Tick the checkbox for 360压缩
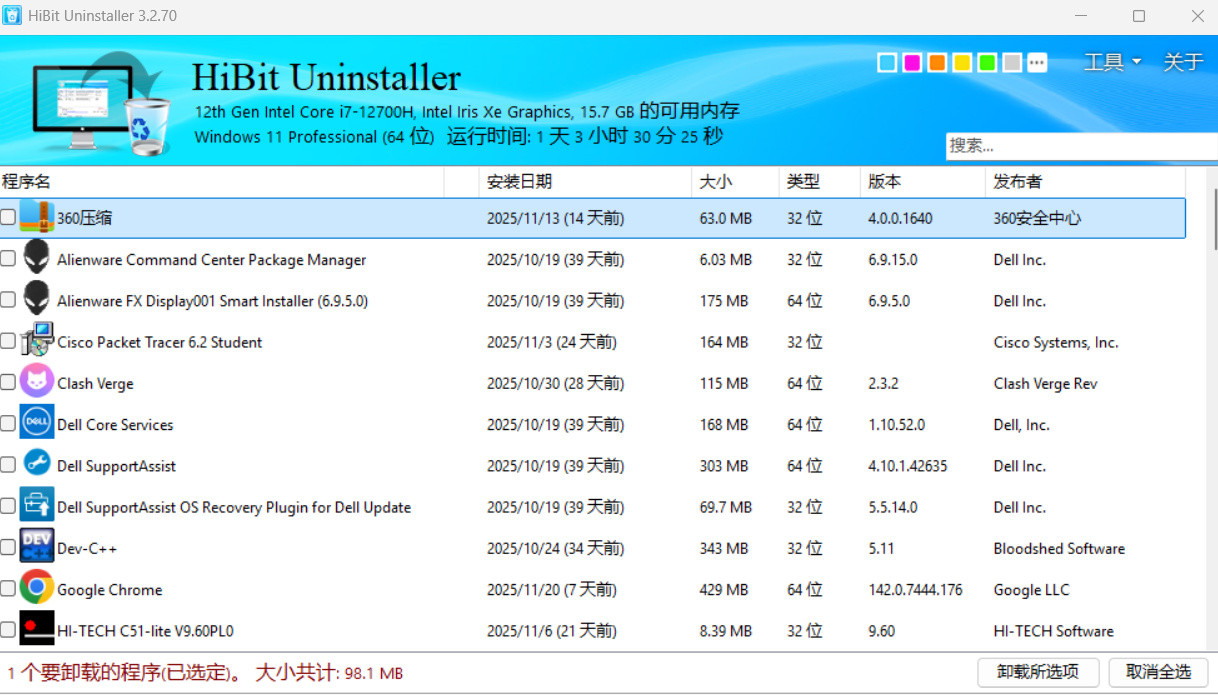This screenshot has width=1218, height=697. point(8,217)
